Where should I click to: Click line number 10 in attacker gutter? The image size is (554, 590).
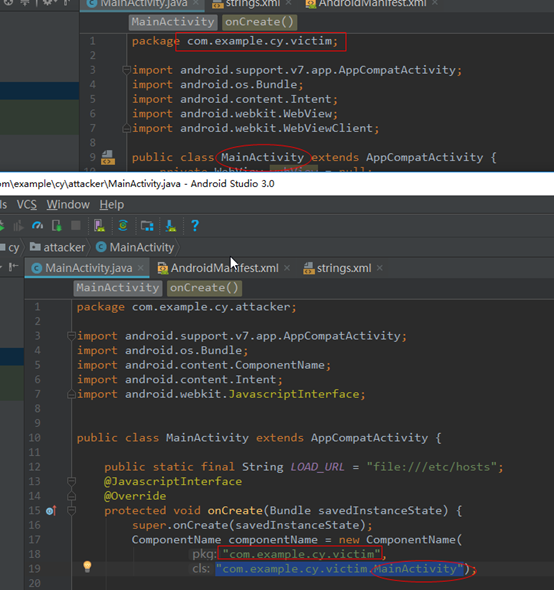(x=35, y=438)
